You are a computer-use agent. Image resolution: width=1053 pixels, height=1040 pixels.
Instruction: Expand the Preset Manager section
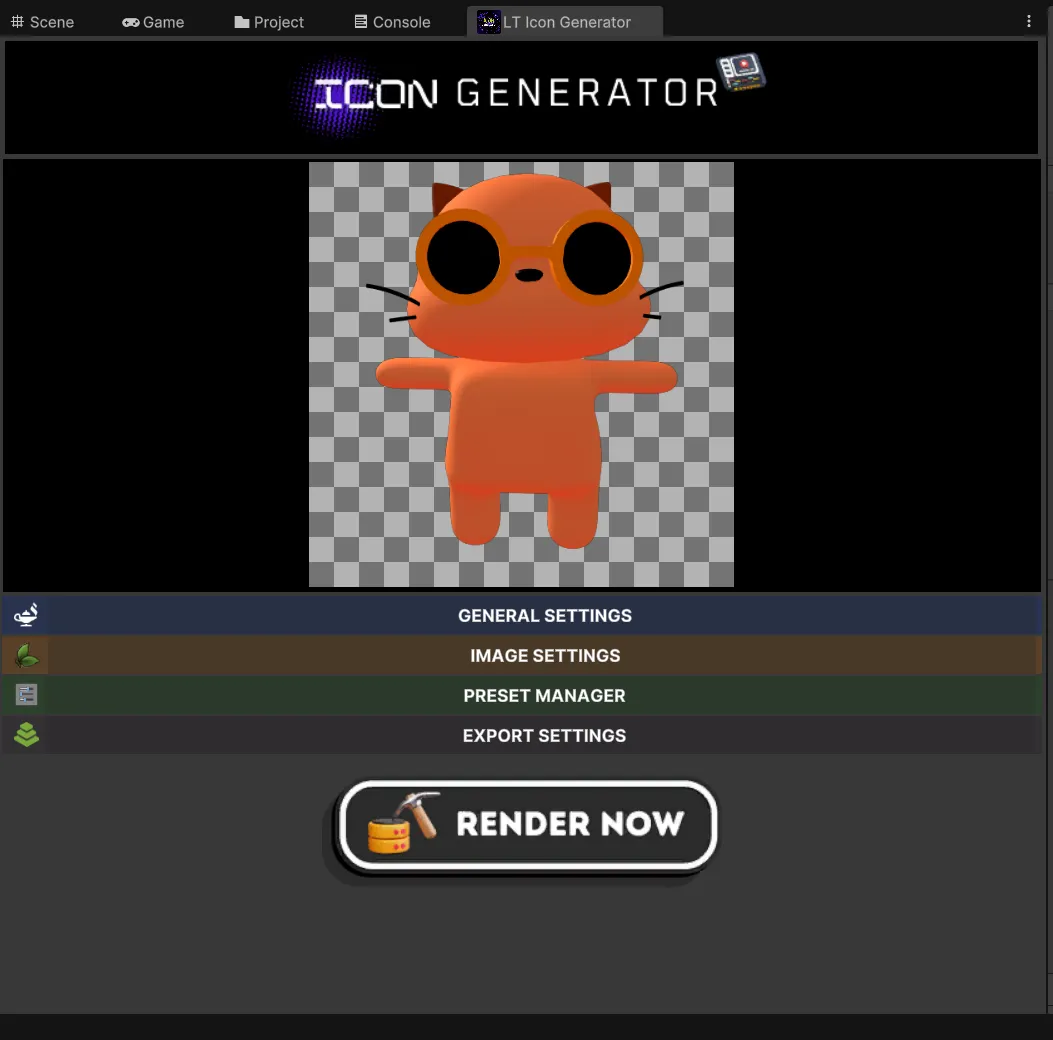click(x=544, y=695)
